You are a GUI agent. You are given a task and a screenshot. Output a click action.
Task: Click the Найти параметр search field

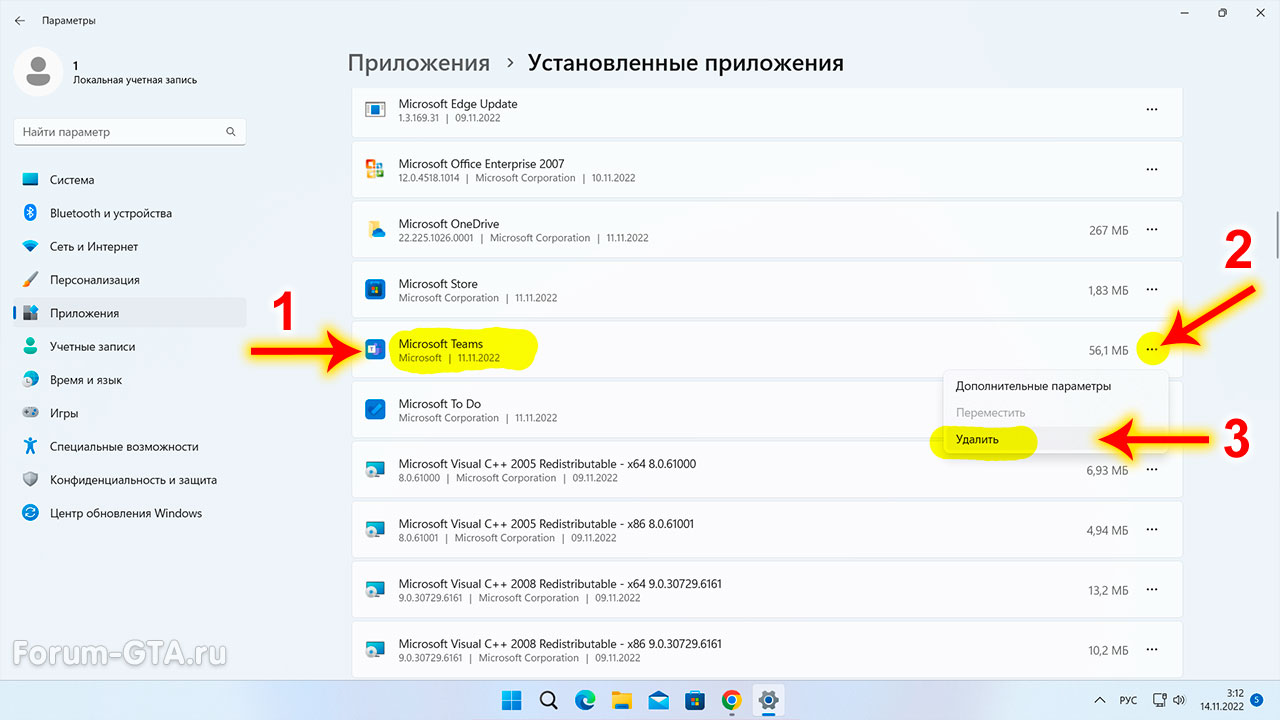click(130, 132)
